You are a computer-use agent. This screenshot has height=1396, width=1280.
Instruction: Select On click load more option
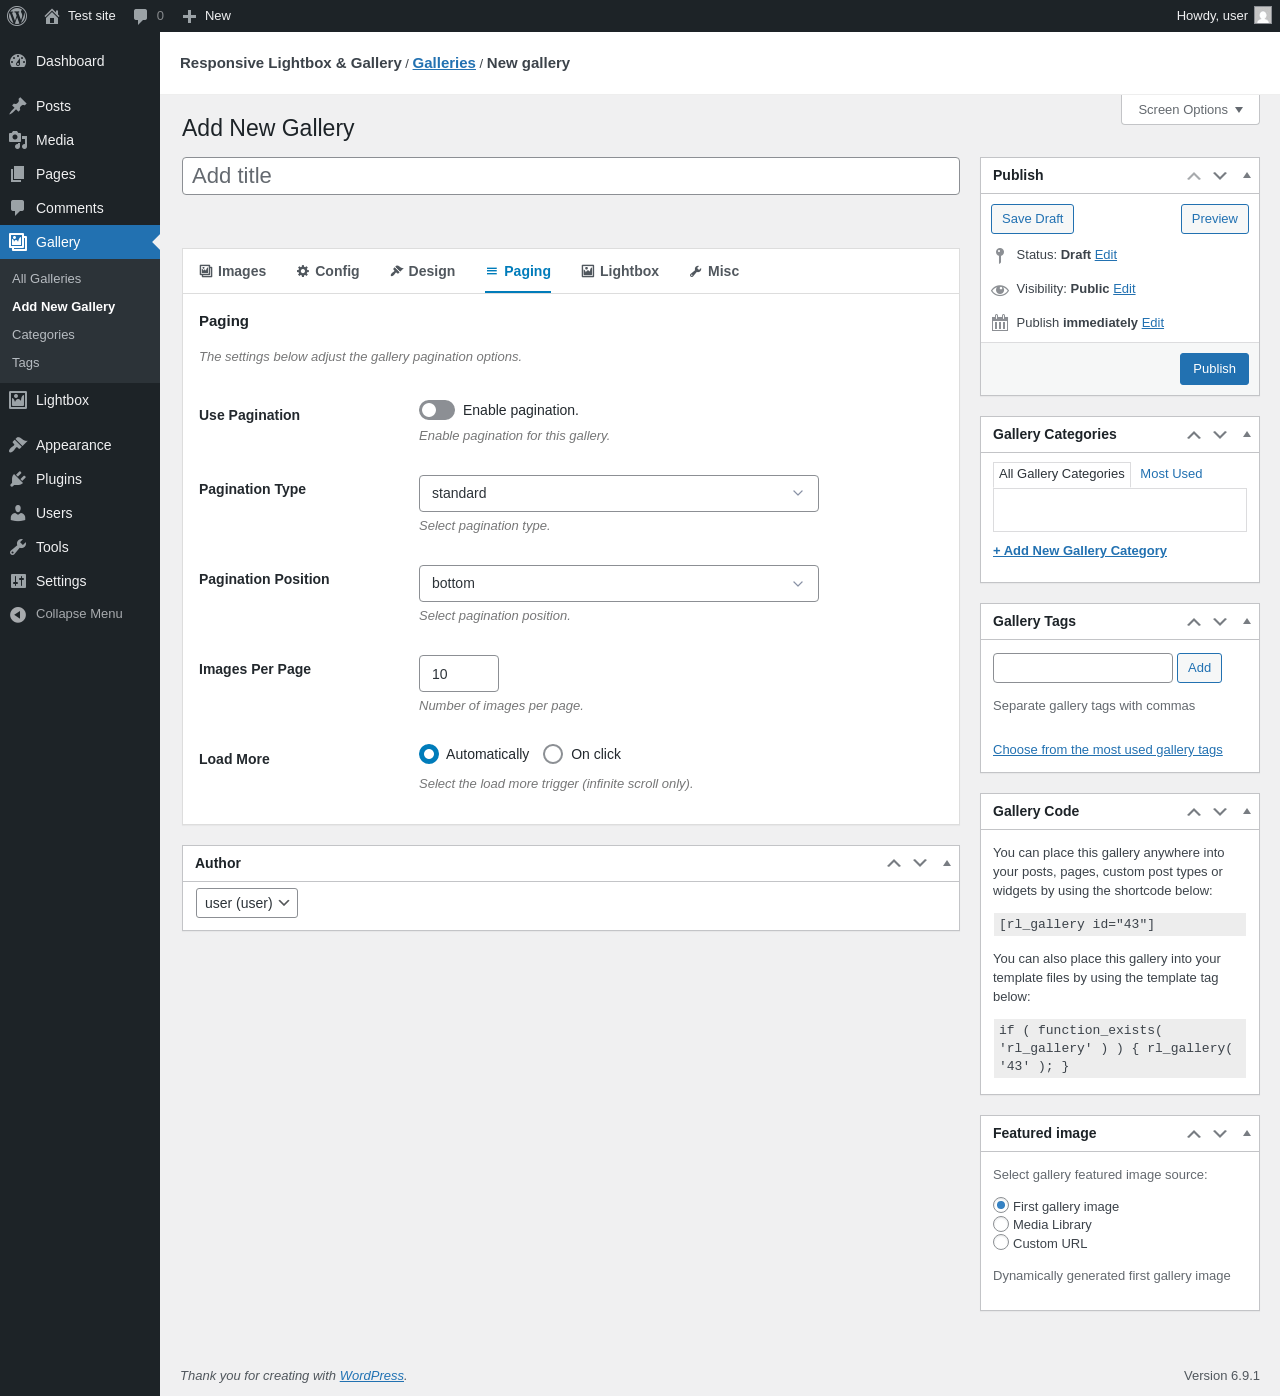(553, 754)
